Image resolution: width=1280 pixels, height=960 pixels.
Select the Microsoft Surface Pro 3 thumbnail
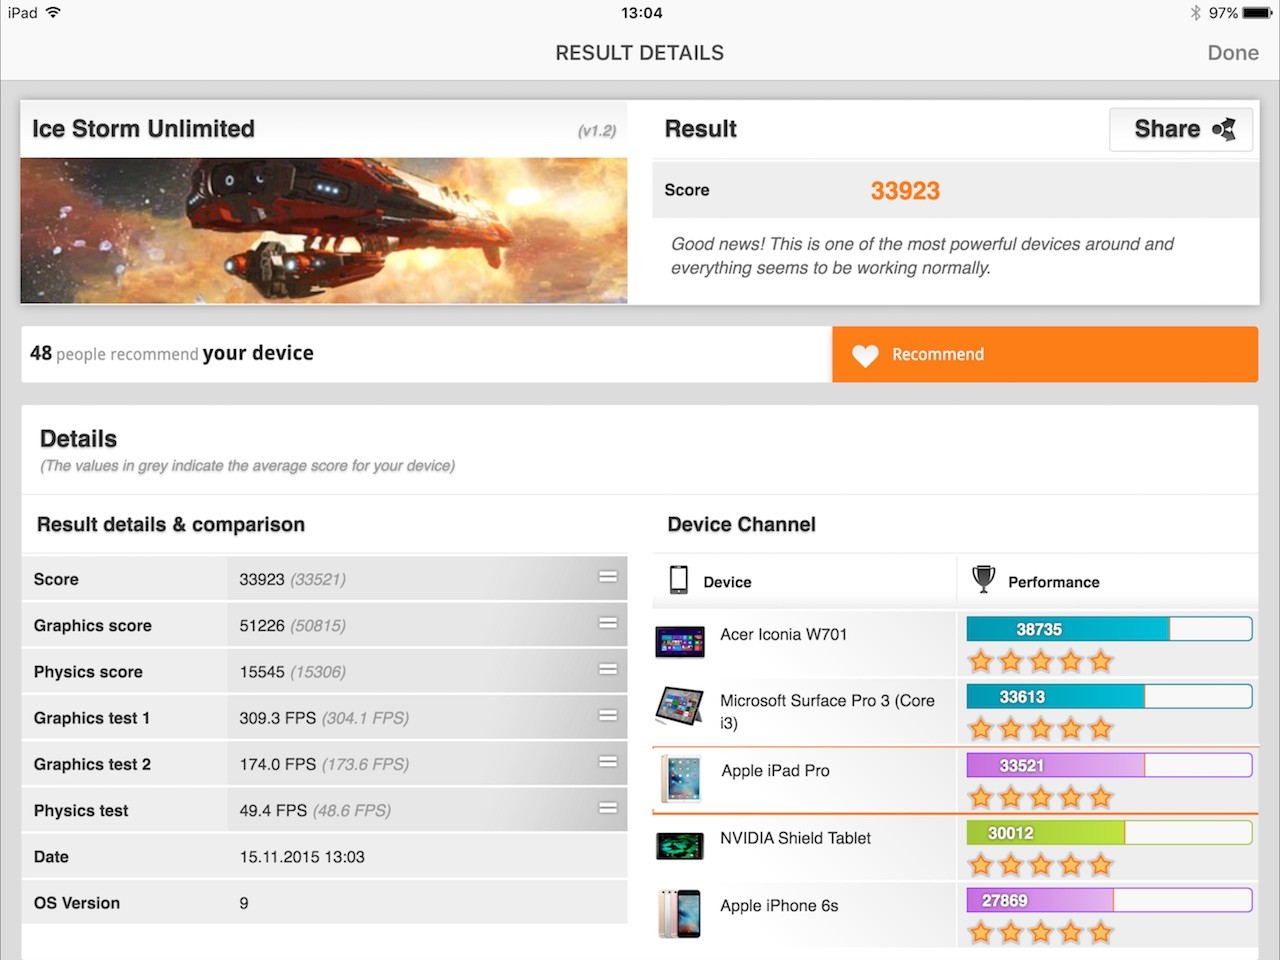click(680, 706)
